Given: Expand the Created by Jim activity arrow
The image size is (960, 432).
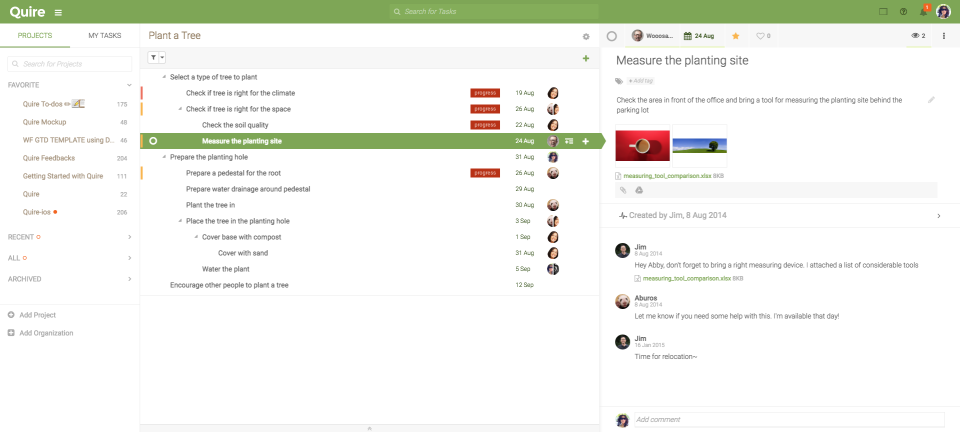Looking at the screenshot, I should (x=939, y=216).
